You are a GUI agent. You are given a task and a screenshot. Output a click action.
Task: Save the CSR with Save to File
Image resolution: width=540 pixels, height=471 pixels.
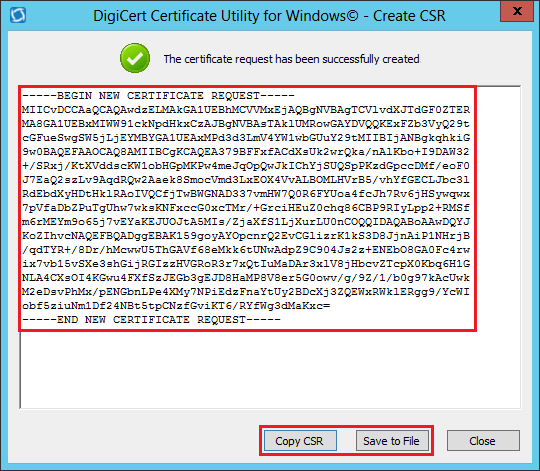click(x=392, y=440)
